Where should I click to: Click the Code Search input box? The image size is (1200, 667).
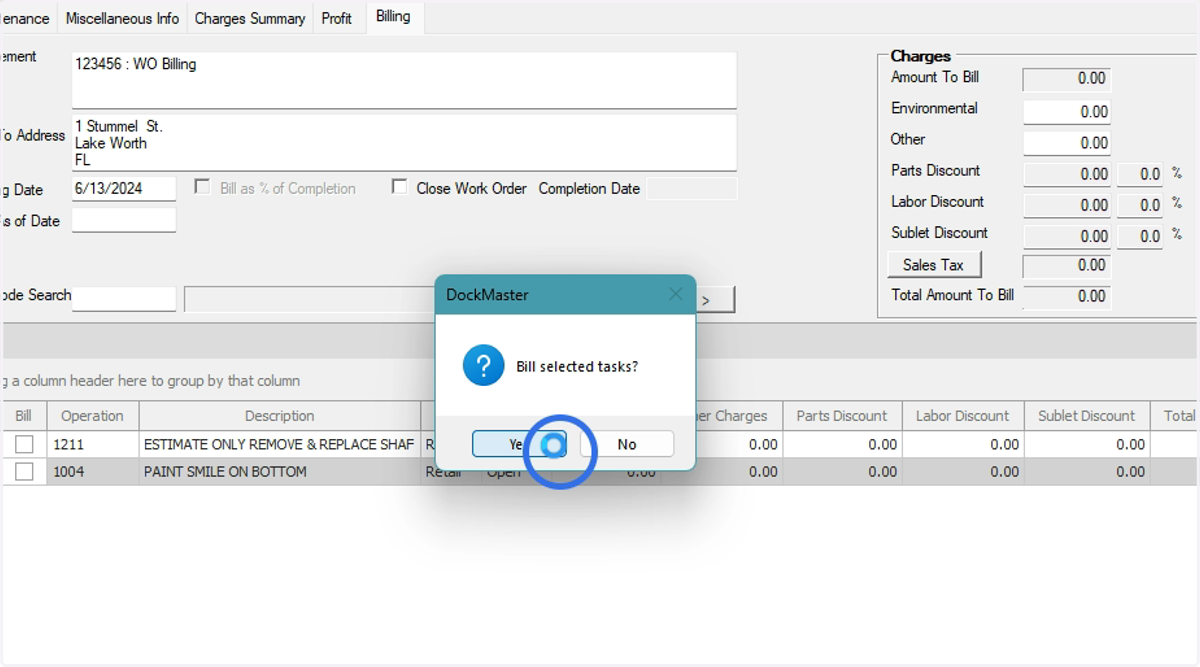(124, 298)
